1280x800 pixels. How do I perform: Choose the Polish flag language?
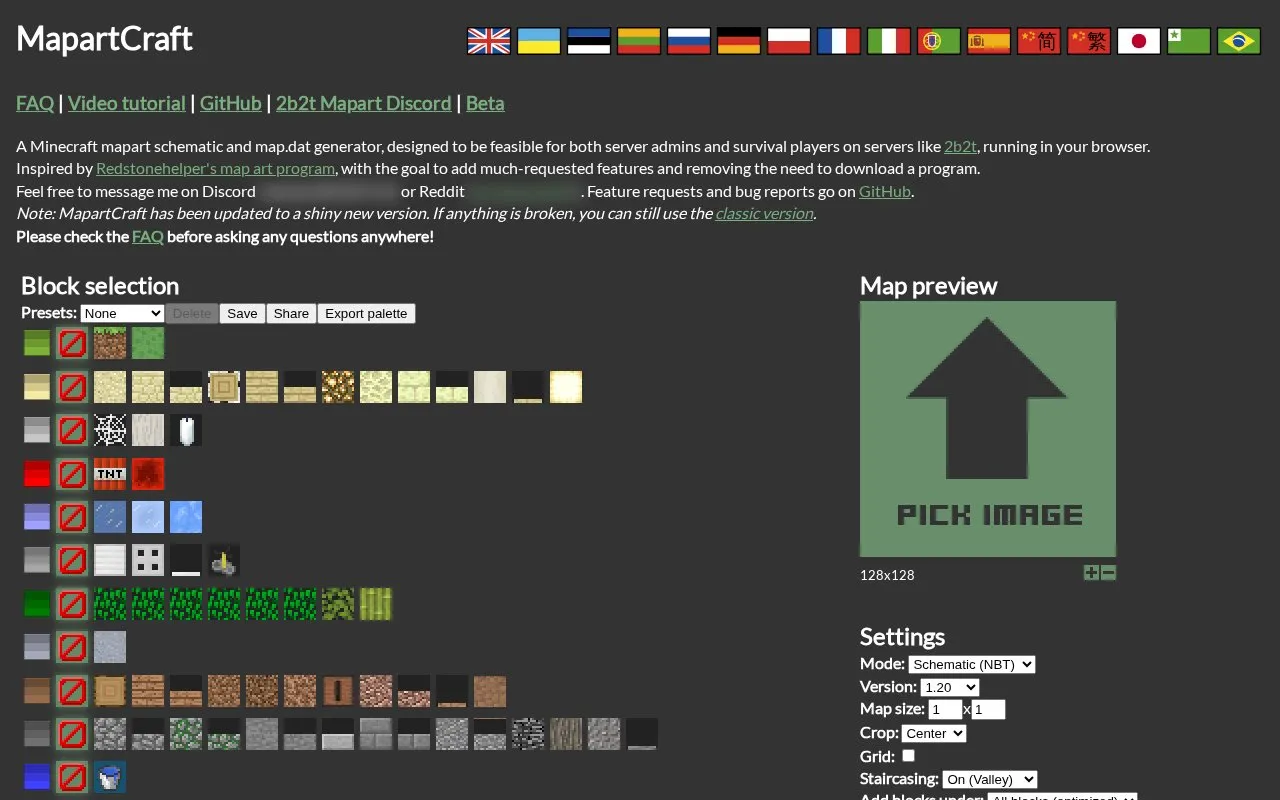coord(789,41)
